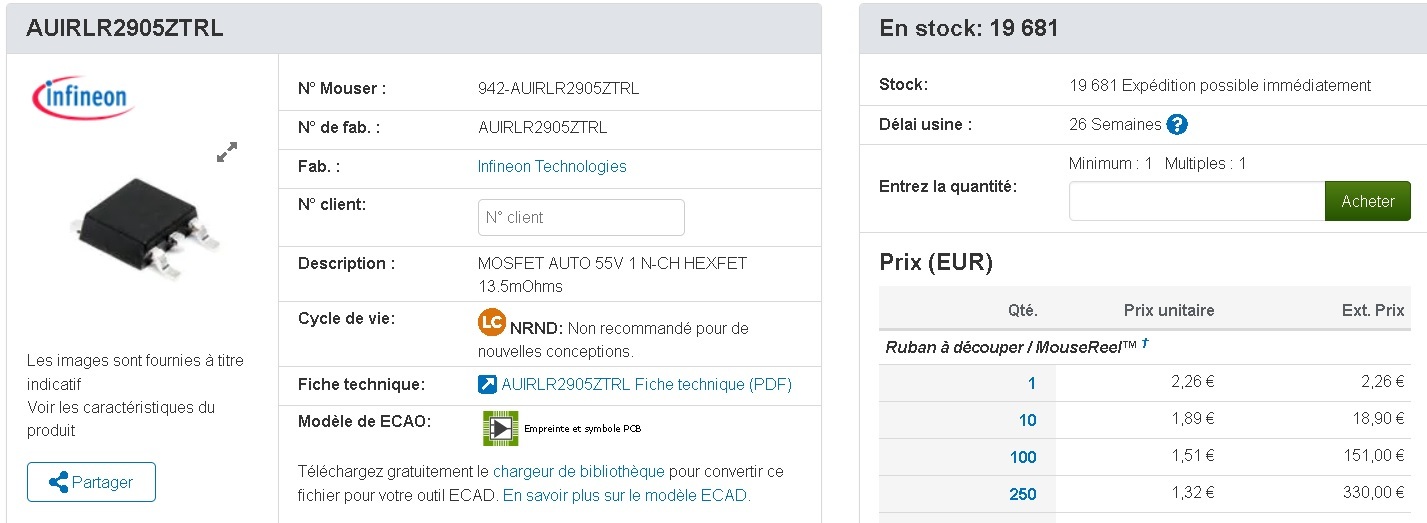Open En savoir plus sur le modèle ECAD
Screen dimensions: 1427x523
coord(626,495)
